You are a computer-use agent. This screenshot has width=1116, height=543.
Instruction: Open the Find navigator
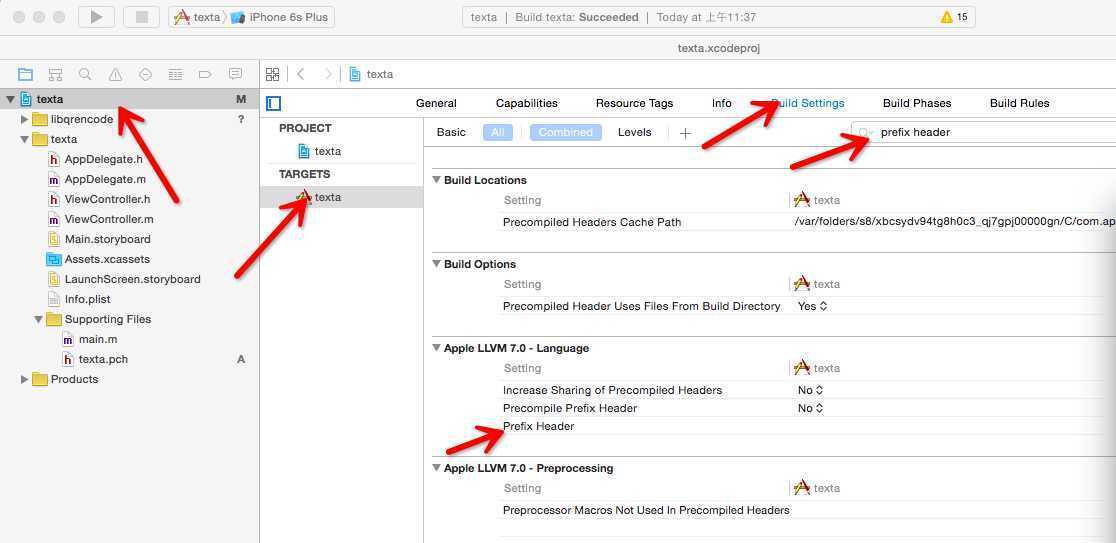click(x=85, y=74)
